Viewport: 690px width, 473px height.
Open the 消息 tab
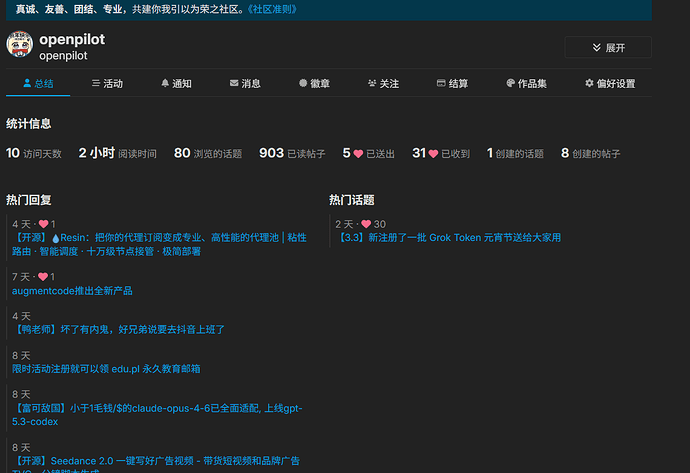coord(245,83)
